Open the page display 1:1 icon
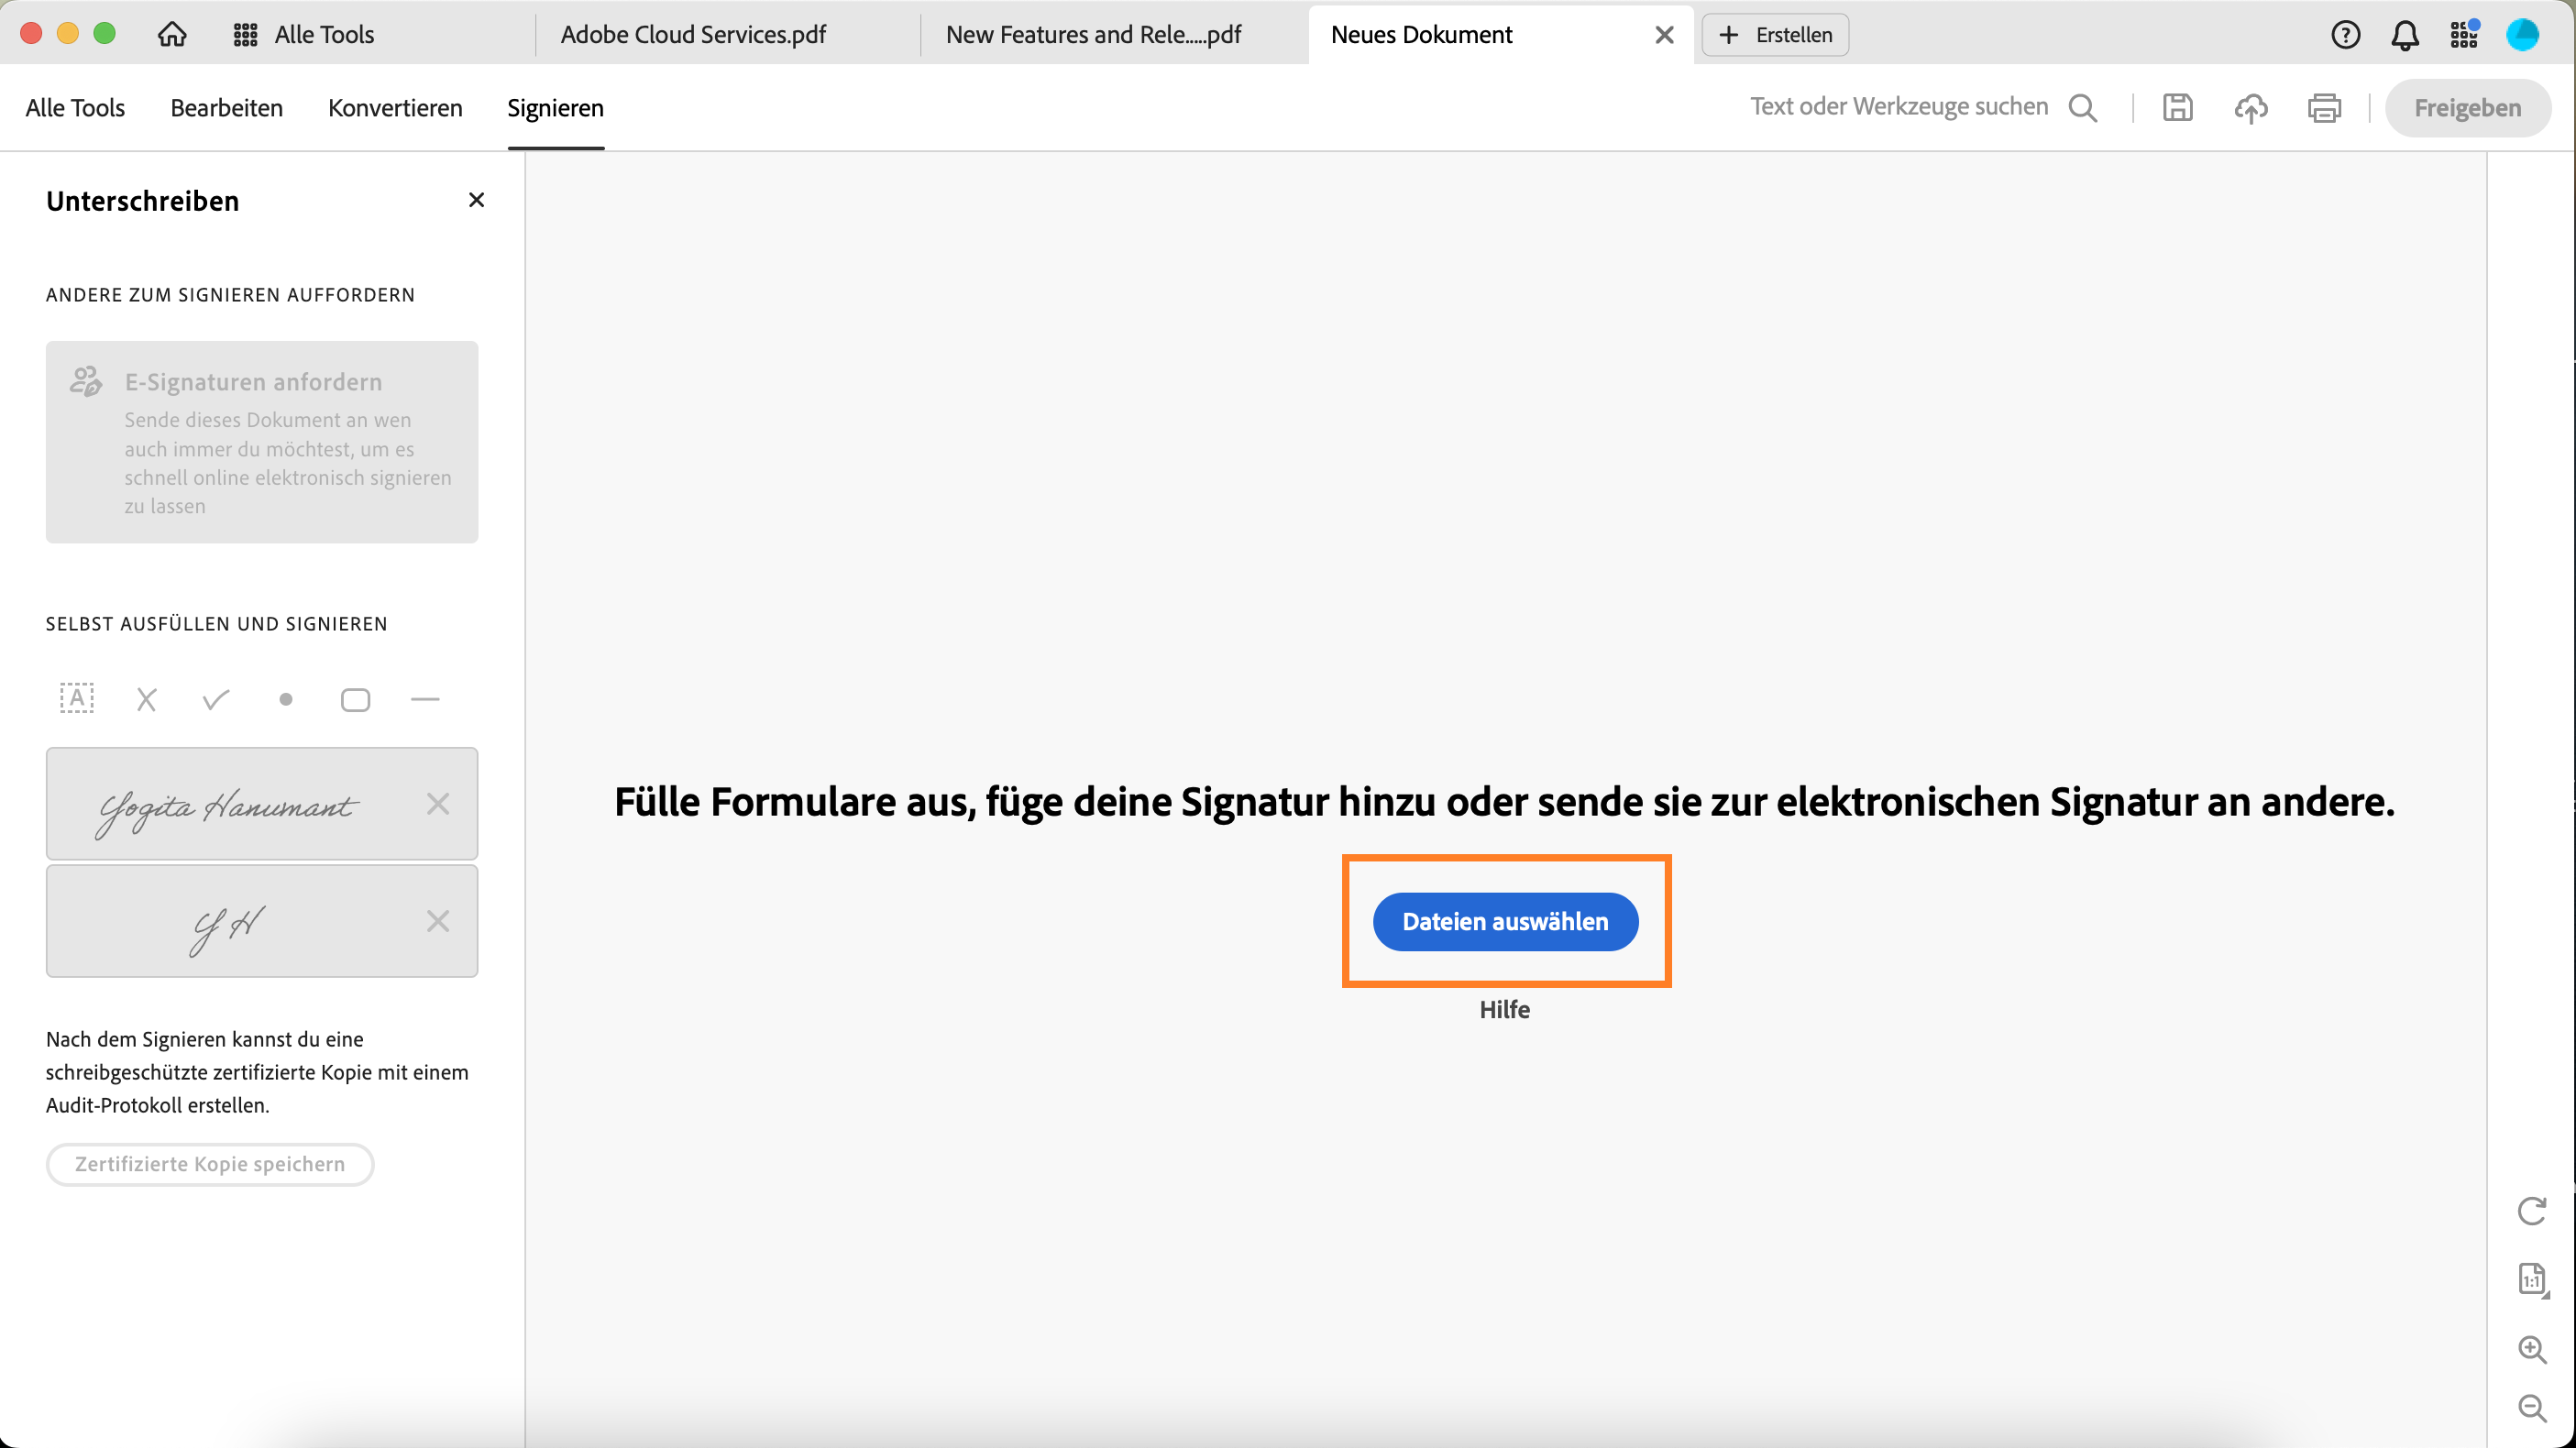Viewport: 2576px width, 1448px height. click(x=2532, y=1279)
